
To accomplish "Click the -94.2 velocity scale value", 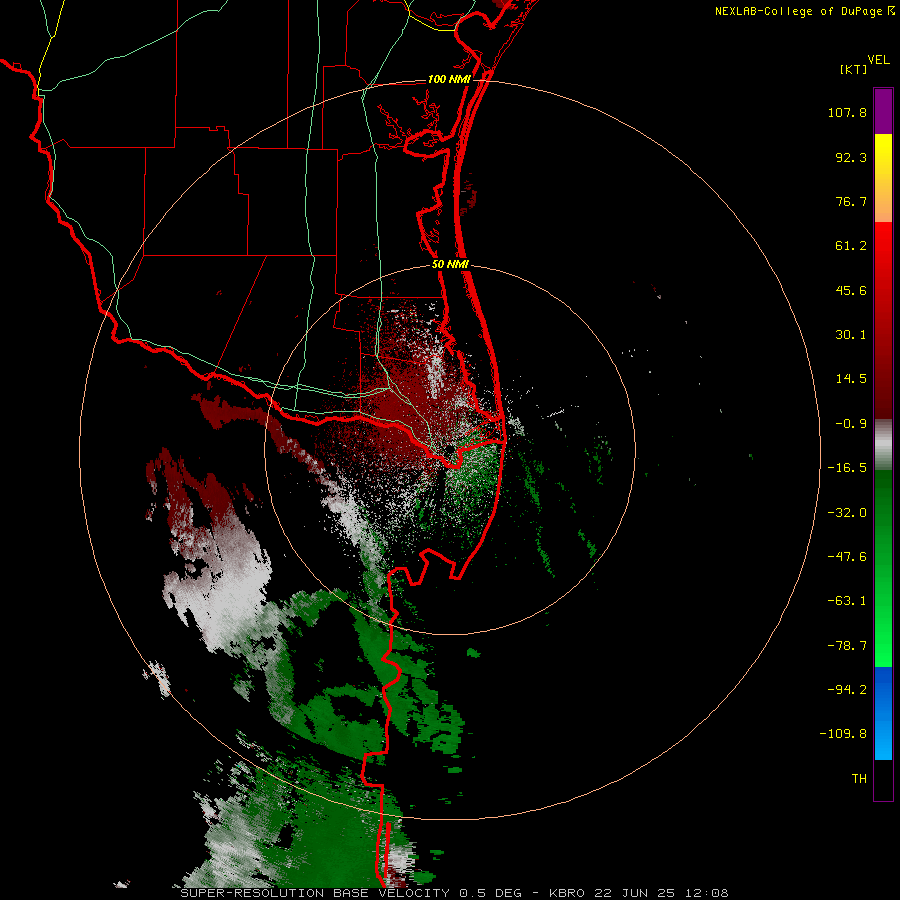I will tap(847, 689).
